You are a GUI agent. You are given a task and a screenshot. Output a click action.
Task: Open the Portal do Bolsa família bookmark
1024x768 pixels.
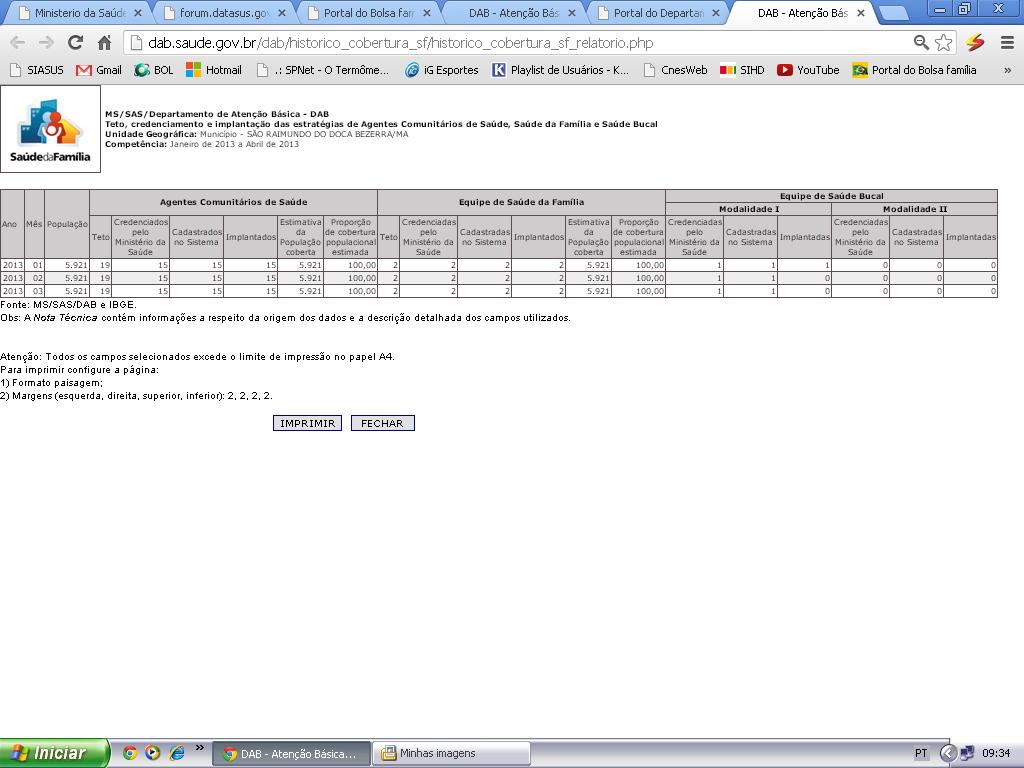click(914, 70)
